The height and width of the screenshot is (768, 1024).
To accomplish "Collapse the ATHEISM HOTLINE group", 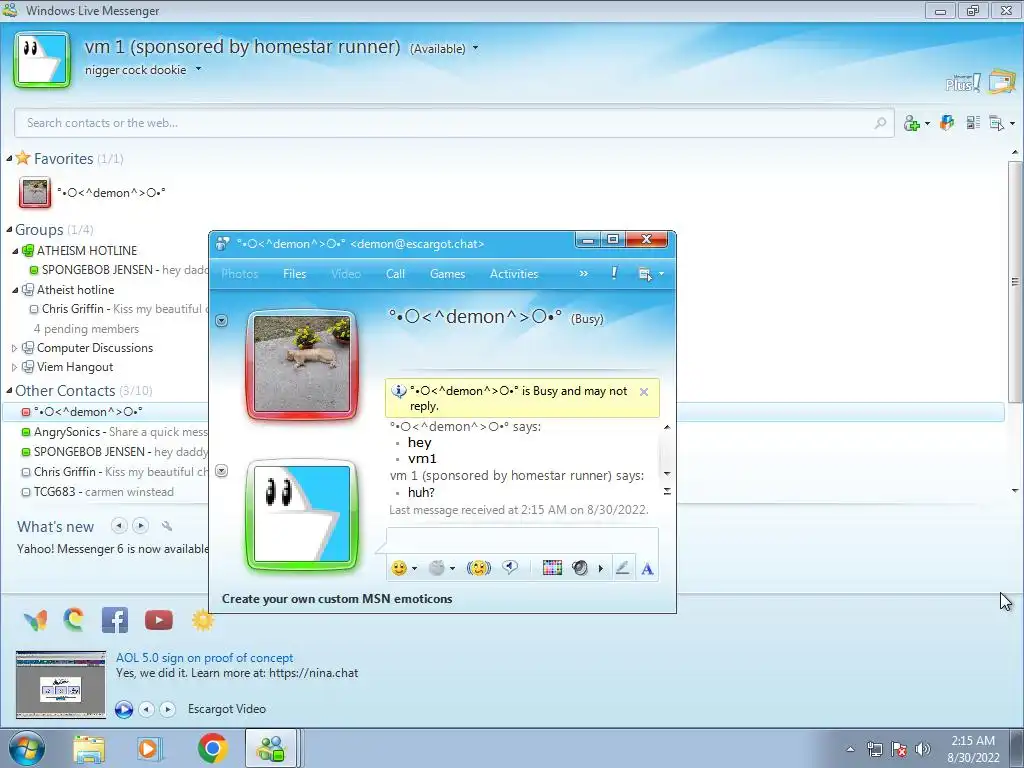I will coord(15,251).
